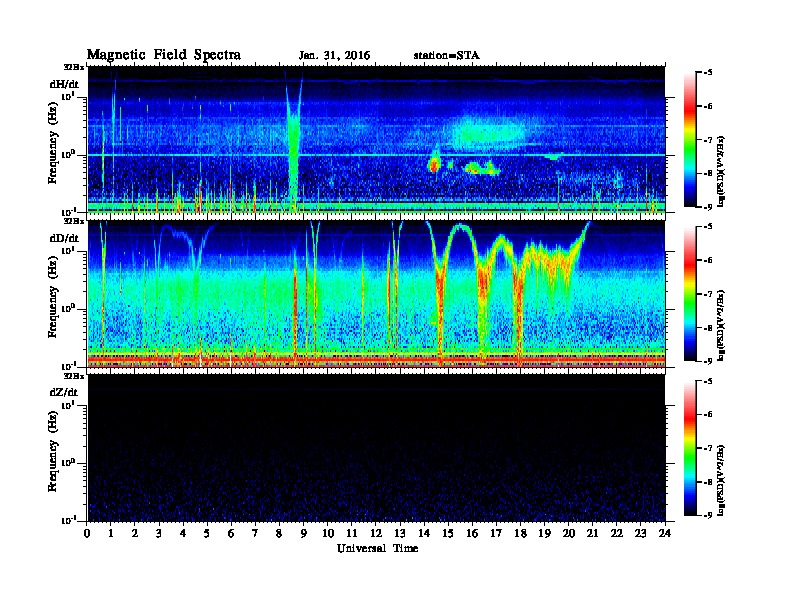Click the hour "18" tick label
Image resolution: width=792 pixels, height=612 pixels.
click(521, 534)
